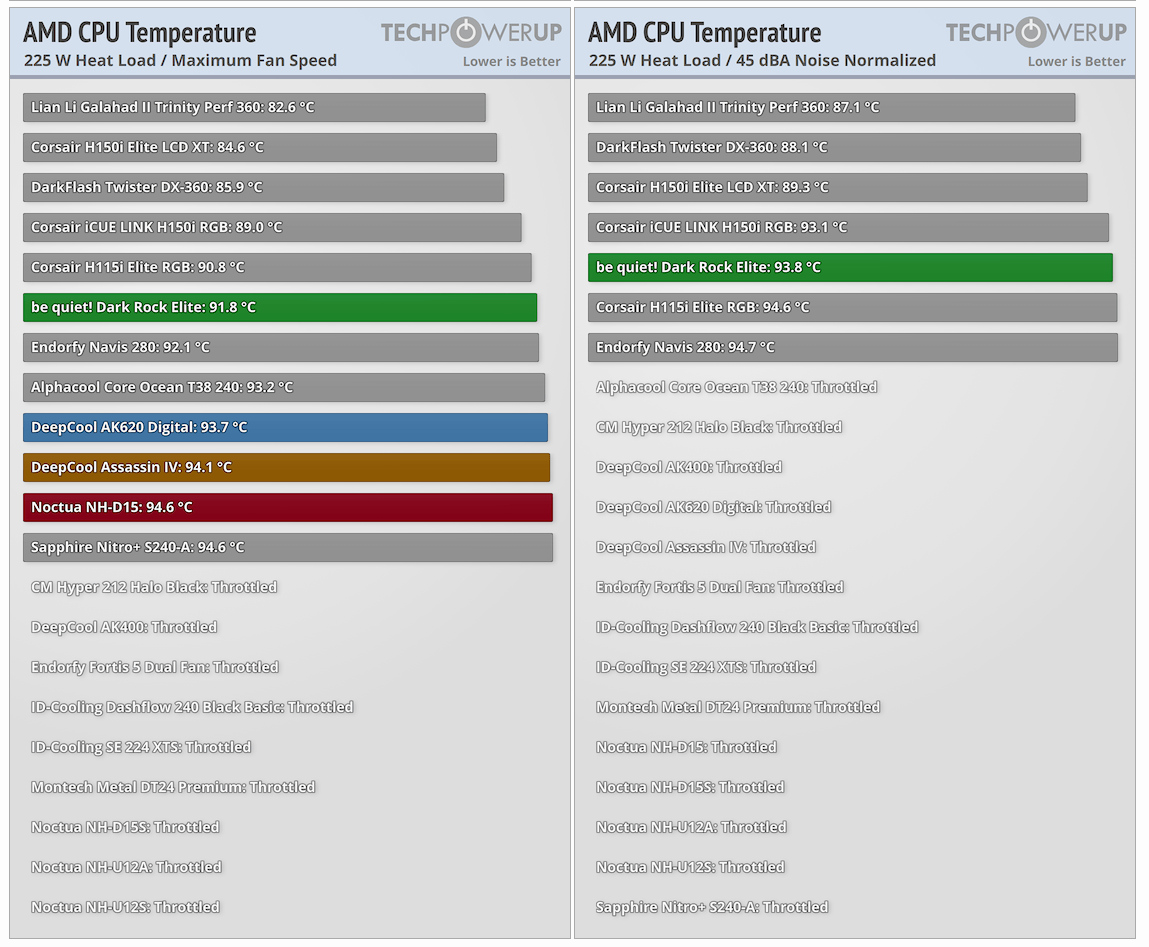Viewport: 1149px width, 947px height.
Task: Click the left chart's 'AMD CPU Temperature' title
Action: (140, 32)
